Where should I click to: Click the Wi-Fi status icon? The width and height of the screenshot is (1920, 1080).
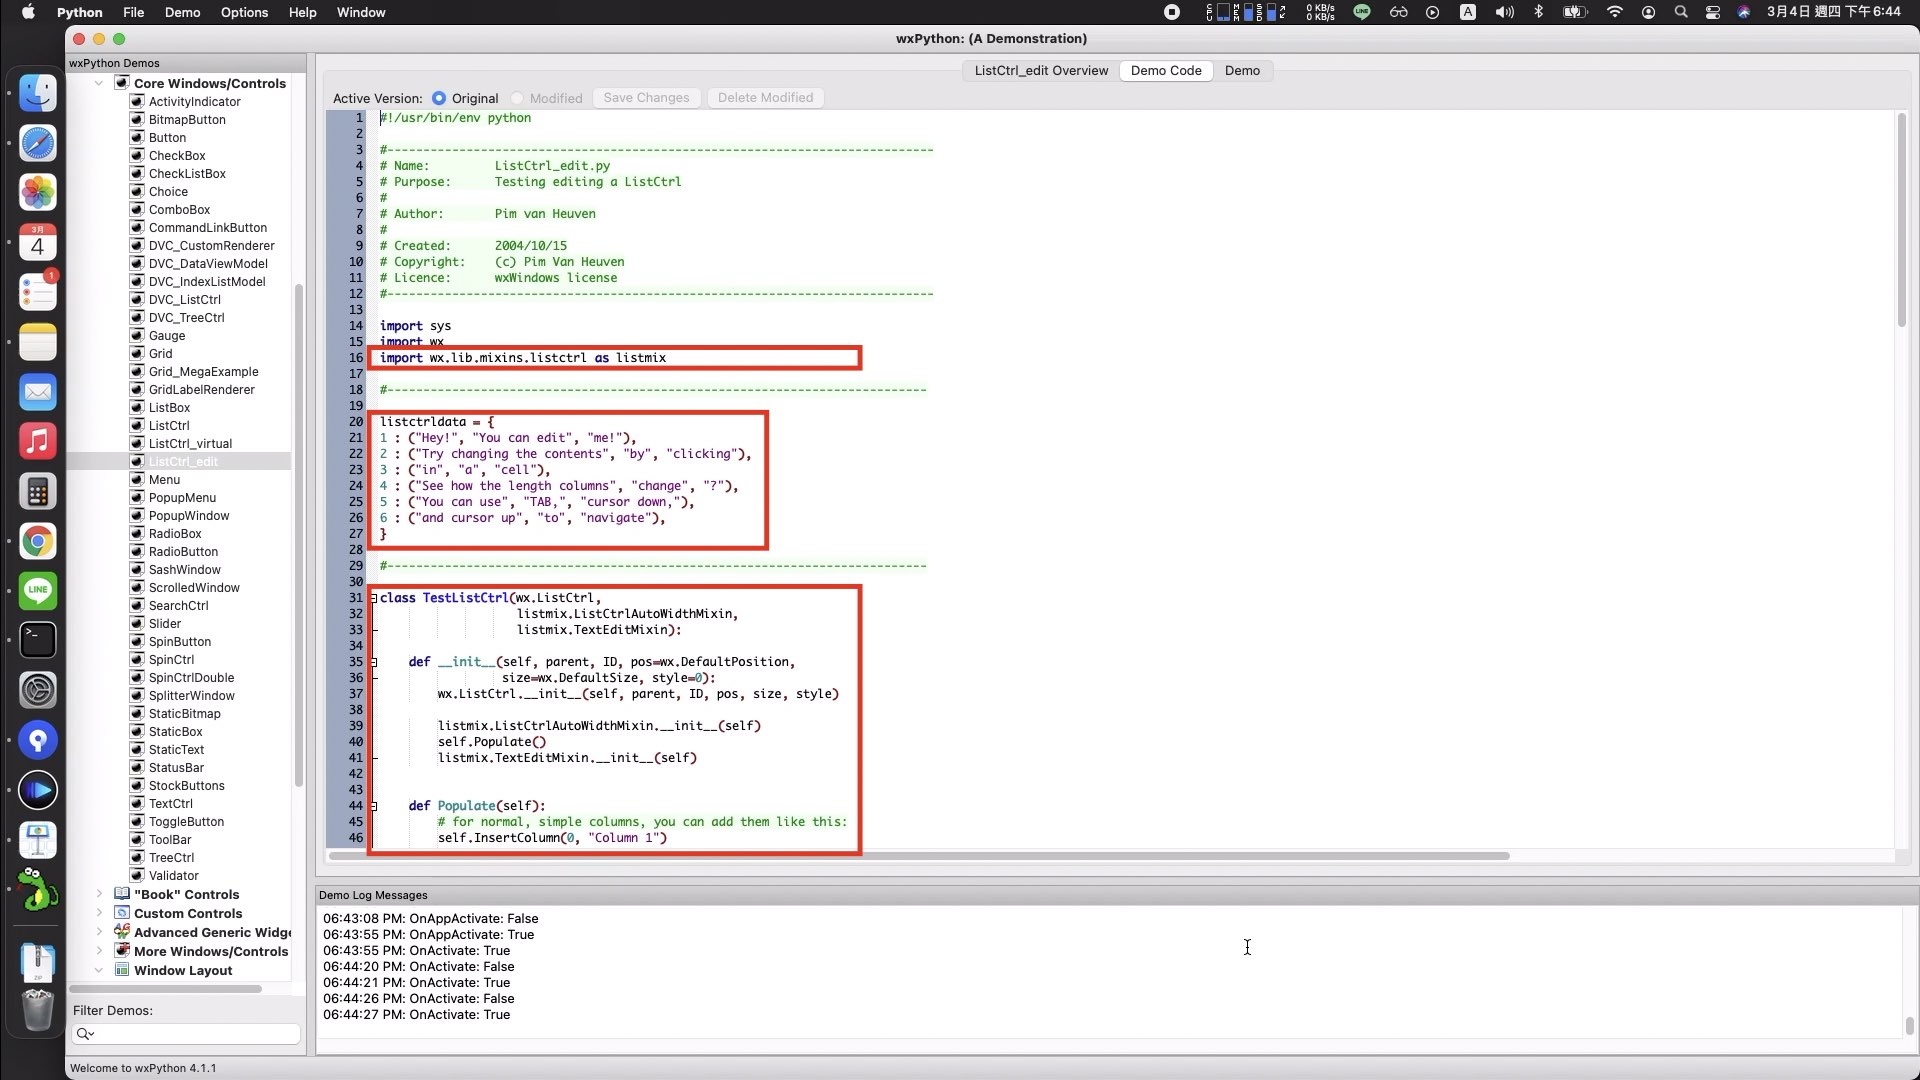(x=1614, y=12)
